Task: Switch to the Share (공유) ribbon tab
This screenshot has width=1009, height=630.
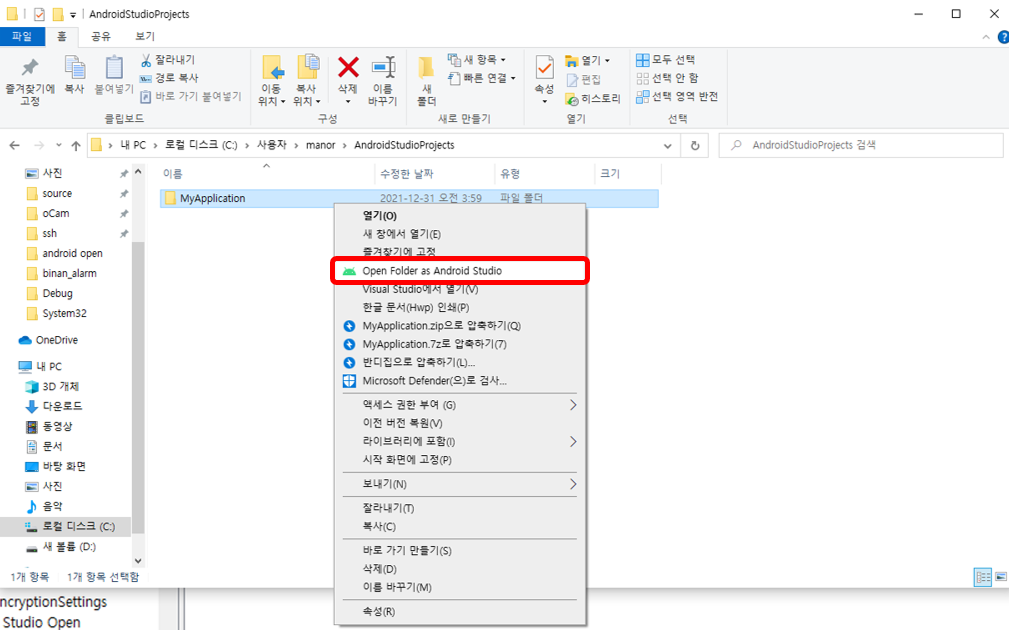Action: pyautogui.click(x=100, y=37)
